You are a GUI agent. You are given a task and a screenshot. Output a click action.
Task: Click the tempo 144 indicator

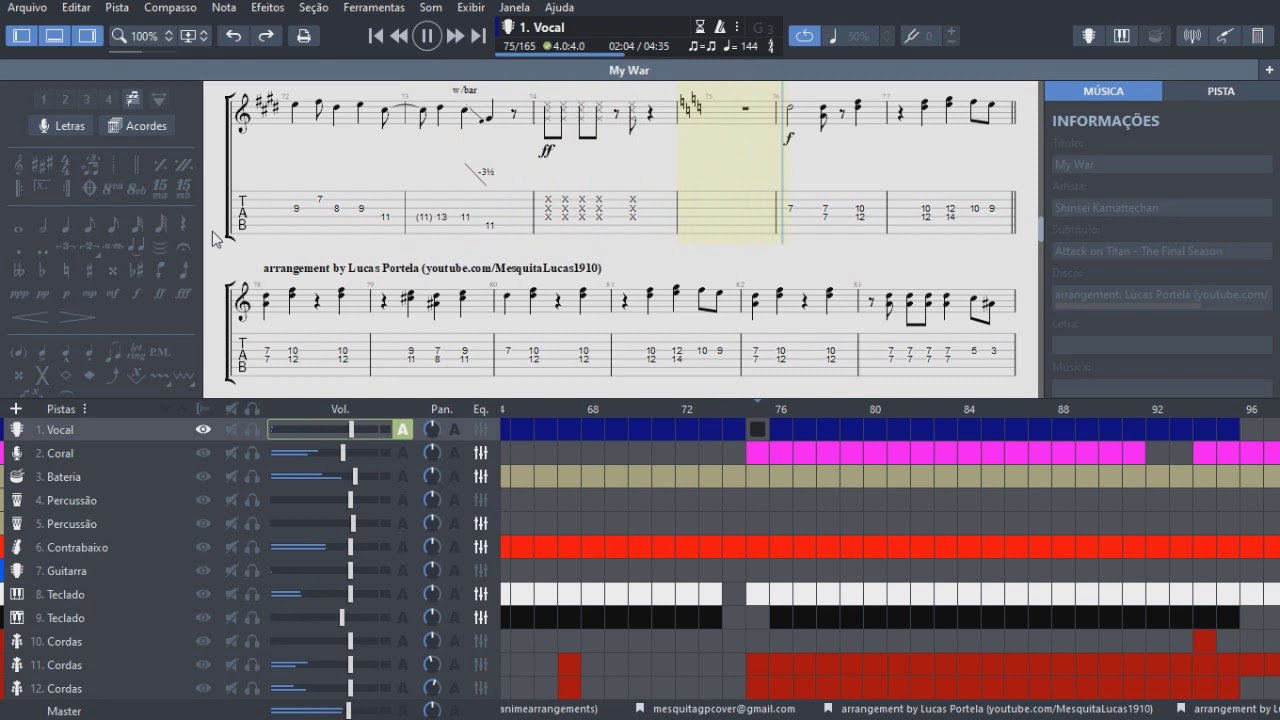[x=740, y=46]
